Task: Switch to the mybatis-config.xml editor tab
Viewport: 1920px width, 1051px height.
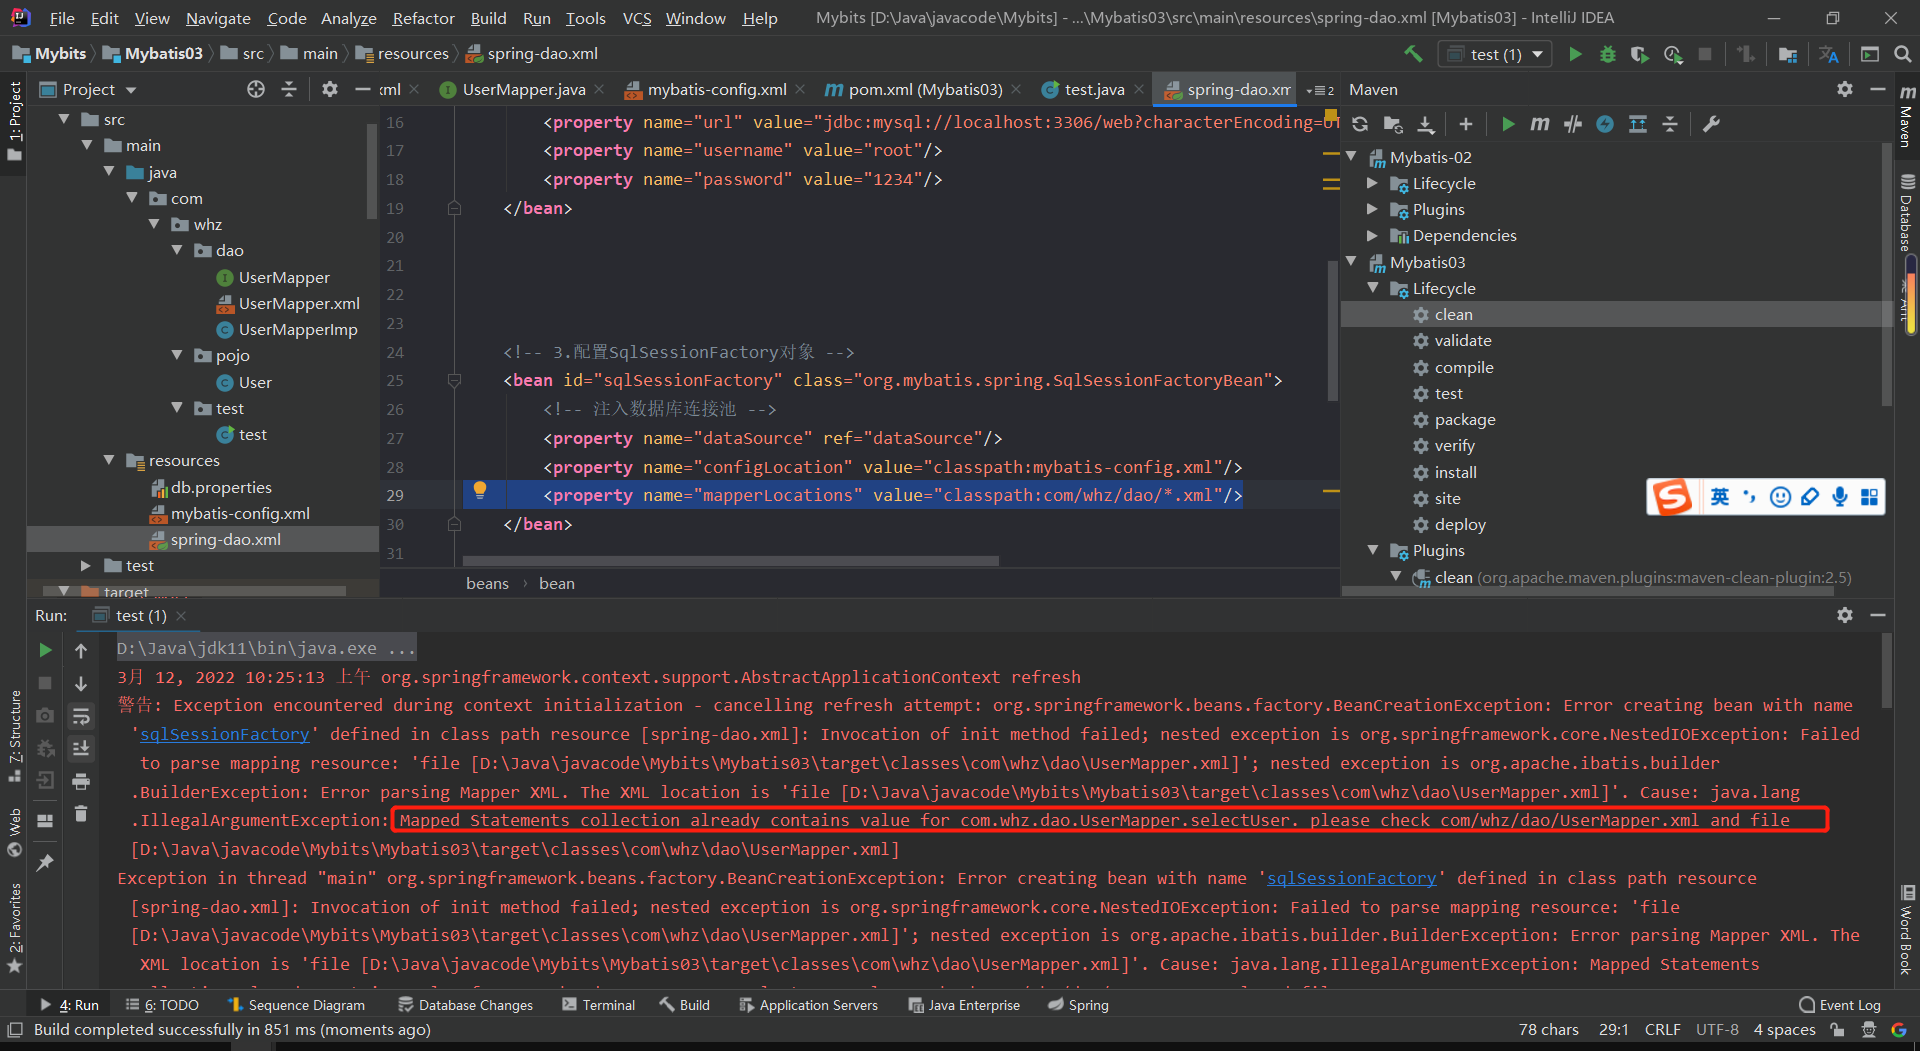Action: (x=716, y=89)
